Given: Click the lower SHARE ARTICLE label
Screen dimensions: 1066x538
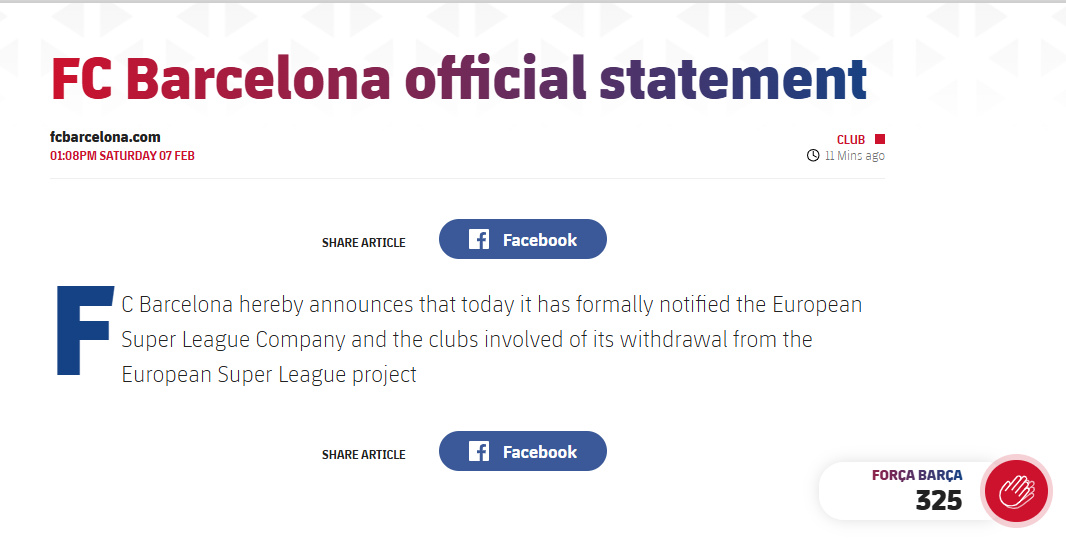Looking at the screenshot, I should click(x=364, y=455).
